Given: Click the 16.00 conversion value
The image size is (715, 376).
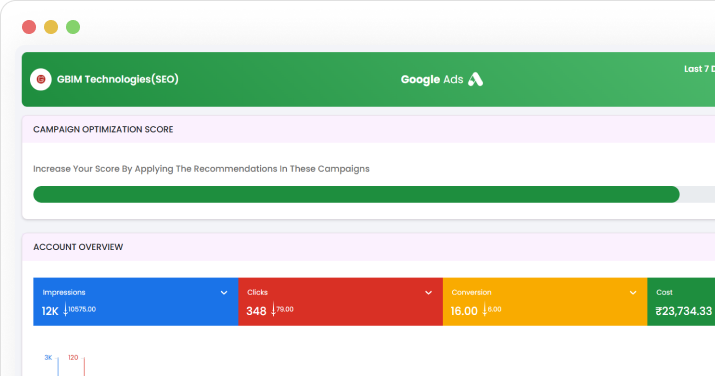Looking at the screenshot, I should (464, 311).
